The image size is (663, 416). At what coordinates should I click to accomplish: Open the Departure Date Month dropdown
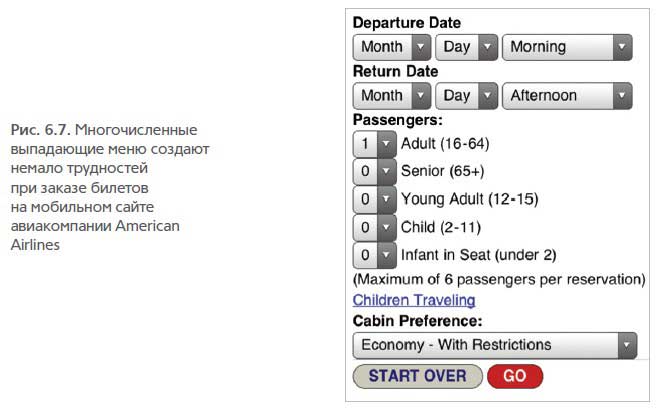pos(392,47)
